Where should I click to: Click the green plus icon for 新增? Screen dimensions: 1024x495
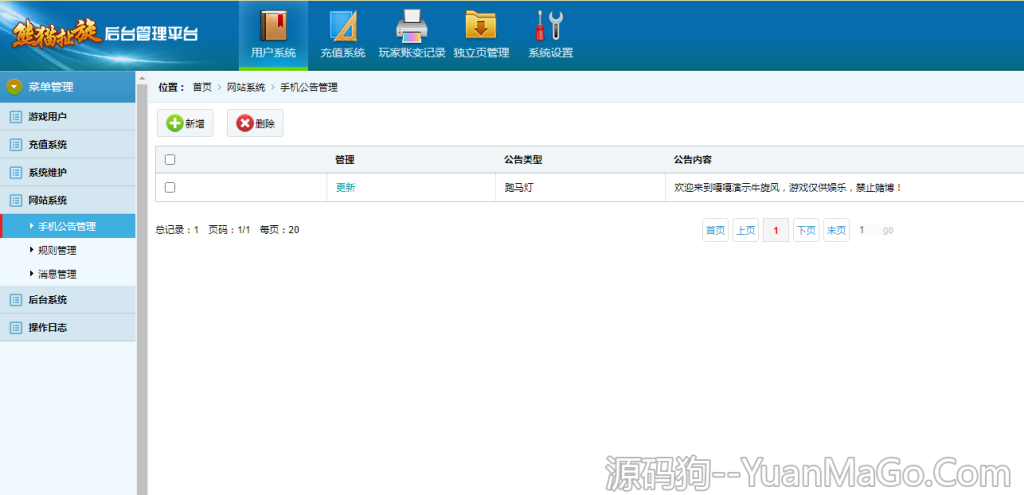click(175, 123)
